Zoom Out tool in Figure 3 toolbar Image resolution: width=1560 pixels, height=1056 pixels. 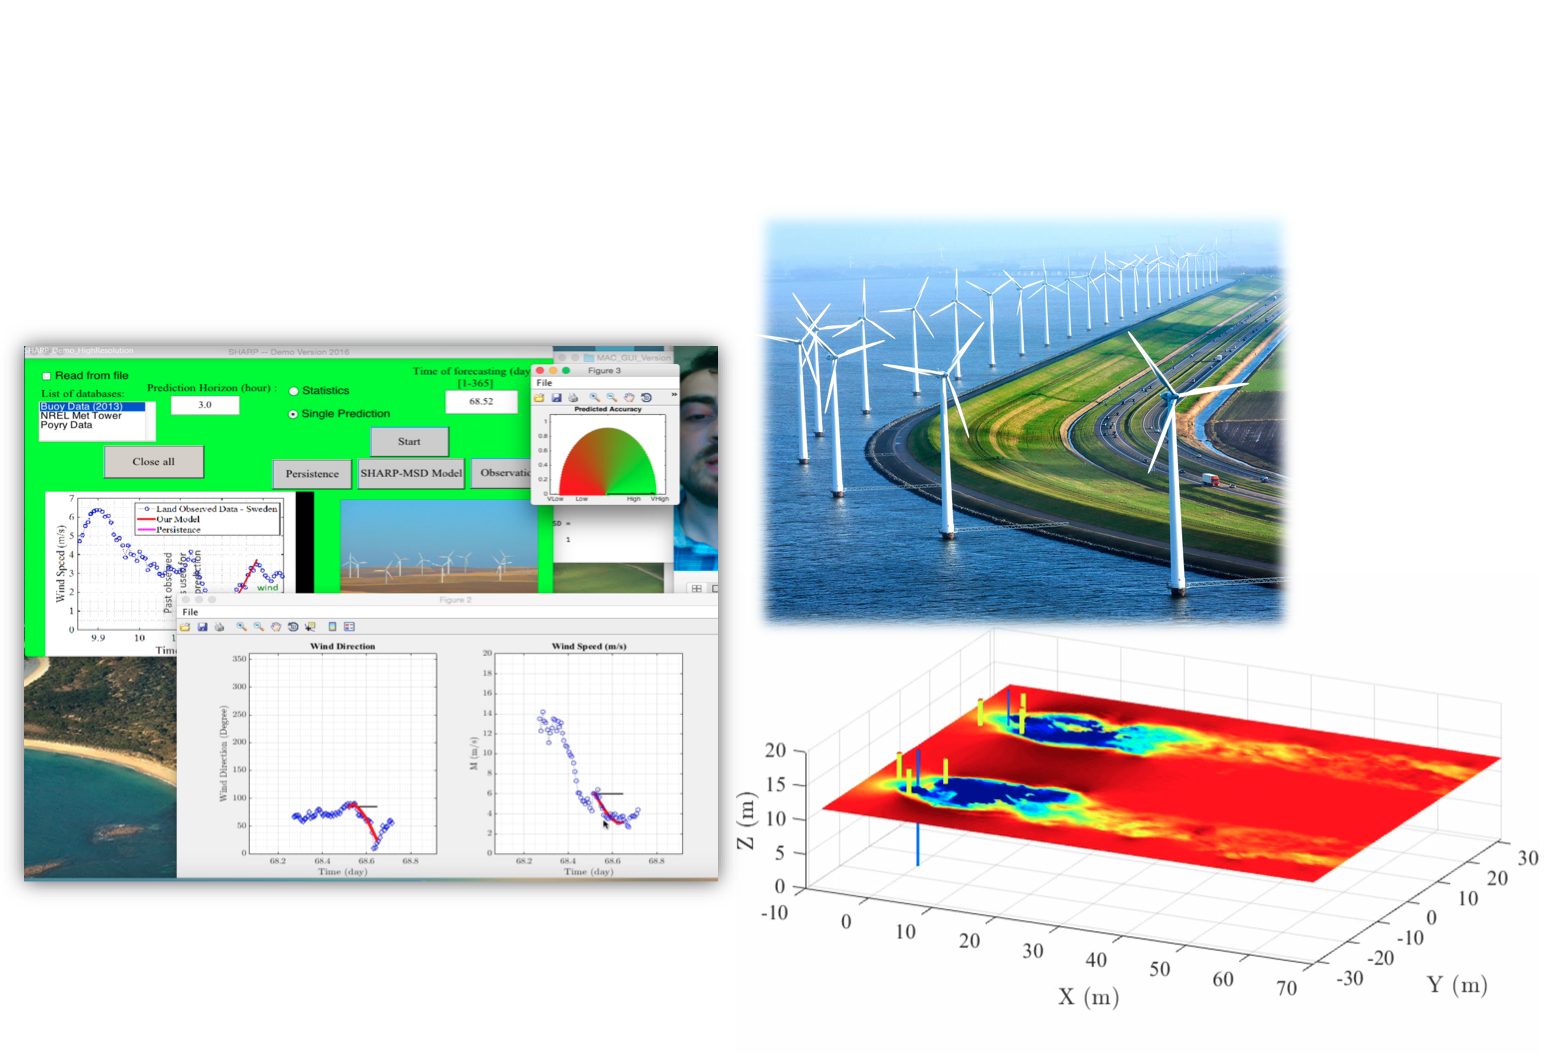pos(612,397)
